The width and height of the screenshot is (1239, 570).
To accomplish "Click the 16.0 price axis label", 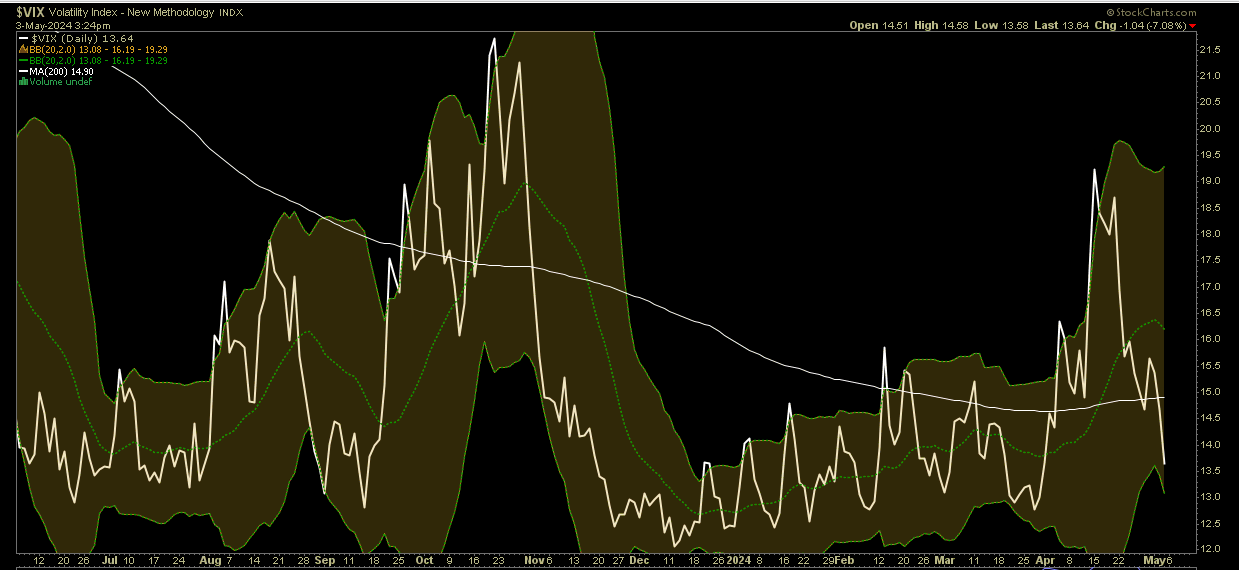I will pos(1208,339).
